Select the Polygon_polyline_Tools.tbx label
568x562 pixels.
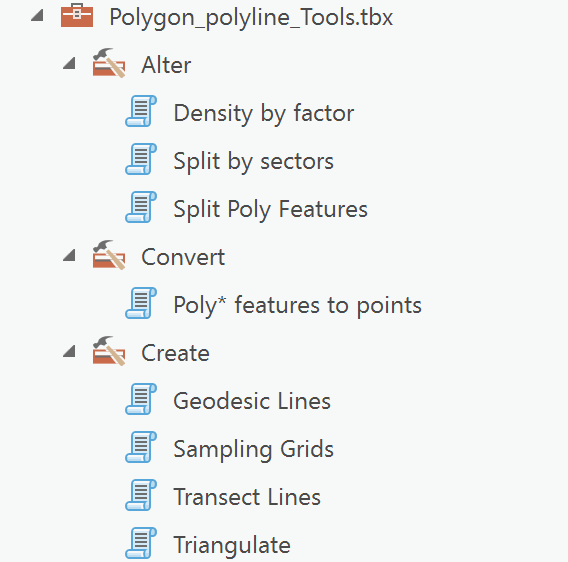click(251, 18)
